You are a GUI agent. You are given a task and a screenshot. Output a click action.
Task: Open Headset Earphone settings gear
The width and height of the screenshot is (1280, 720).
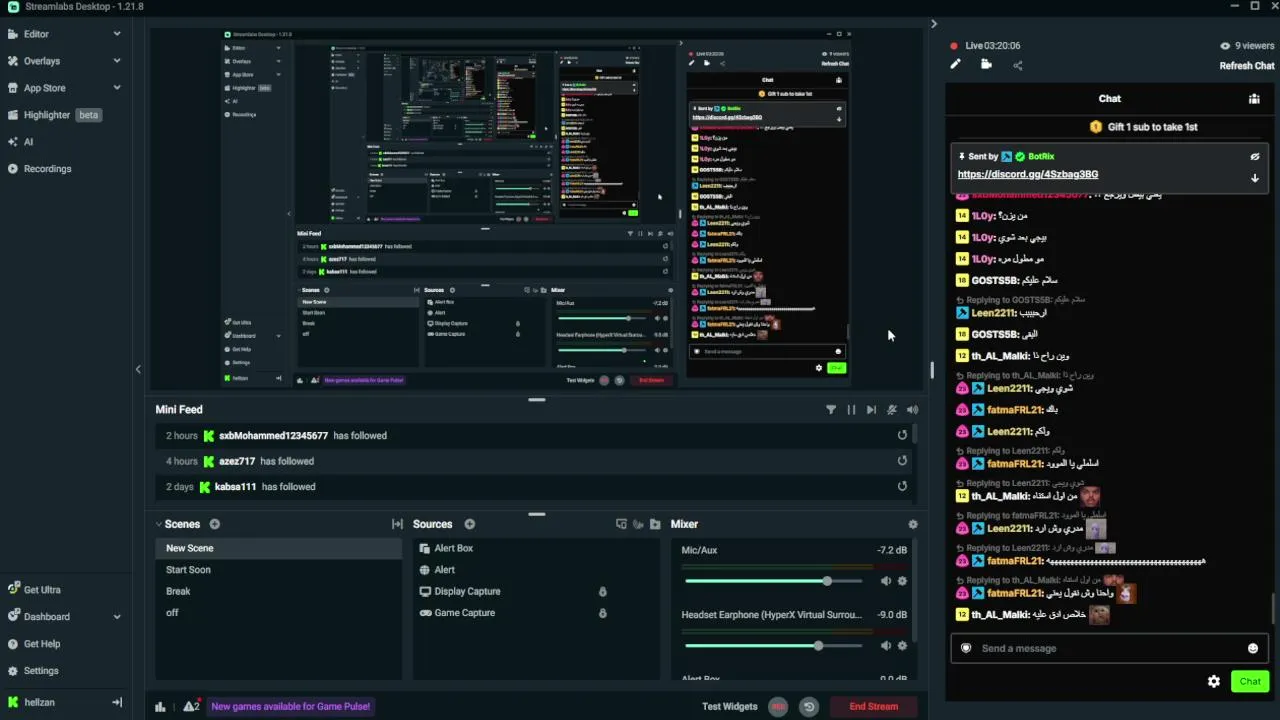[902, 646]
